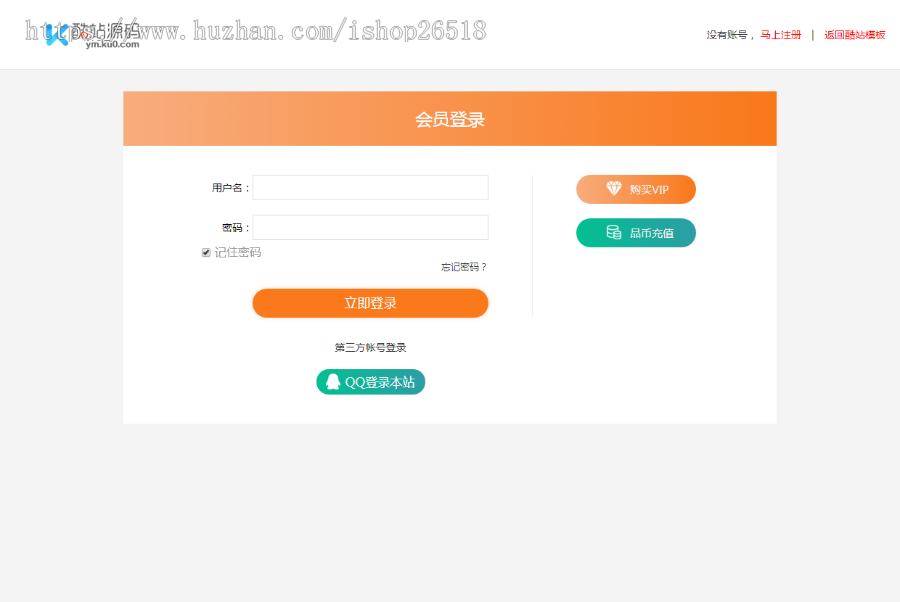Image resolution: width=900 pixels, height=602 pixels.
Task: Focus the 用户名 input field
Action: point(370,188)
